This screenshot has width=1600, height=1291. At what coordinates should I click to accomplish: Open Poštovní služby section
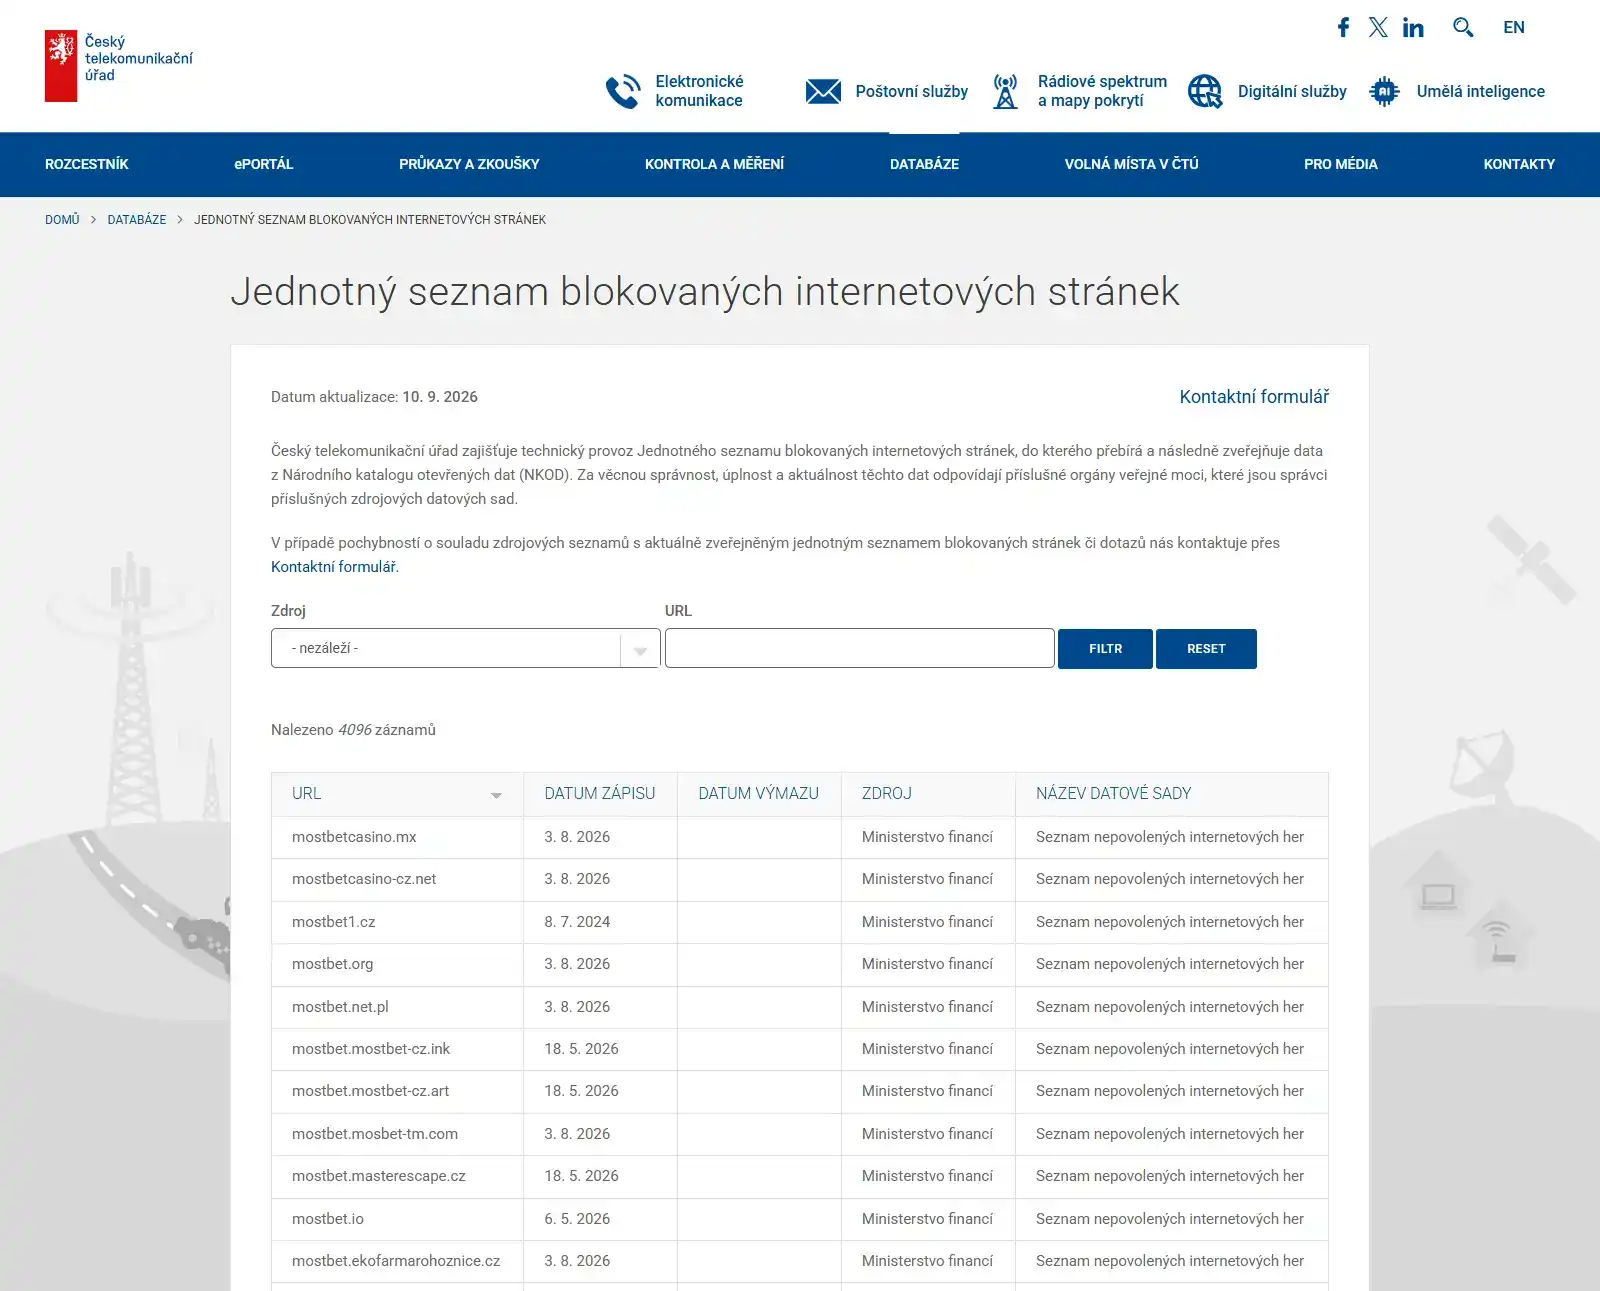tap(911, 91)
